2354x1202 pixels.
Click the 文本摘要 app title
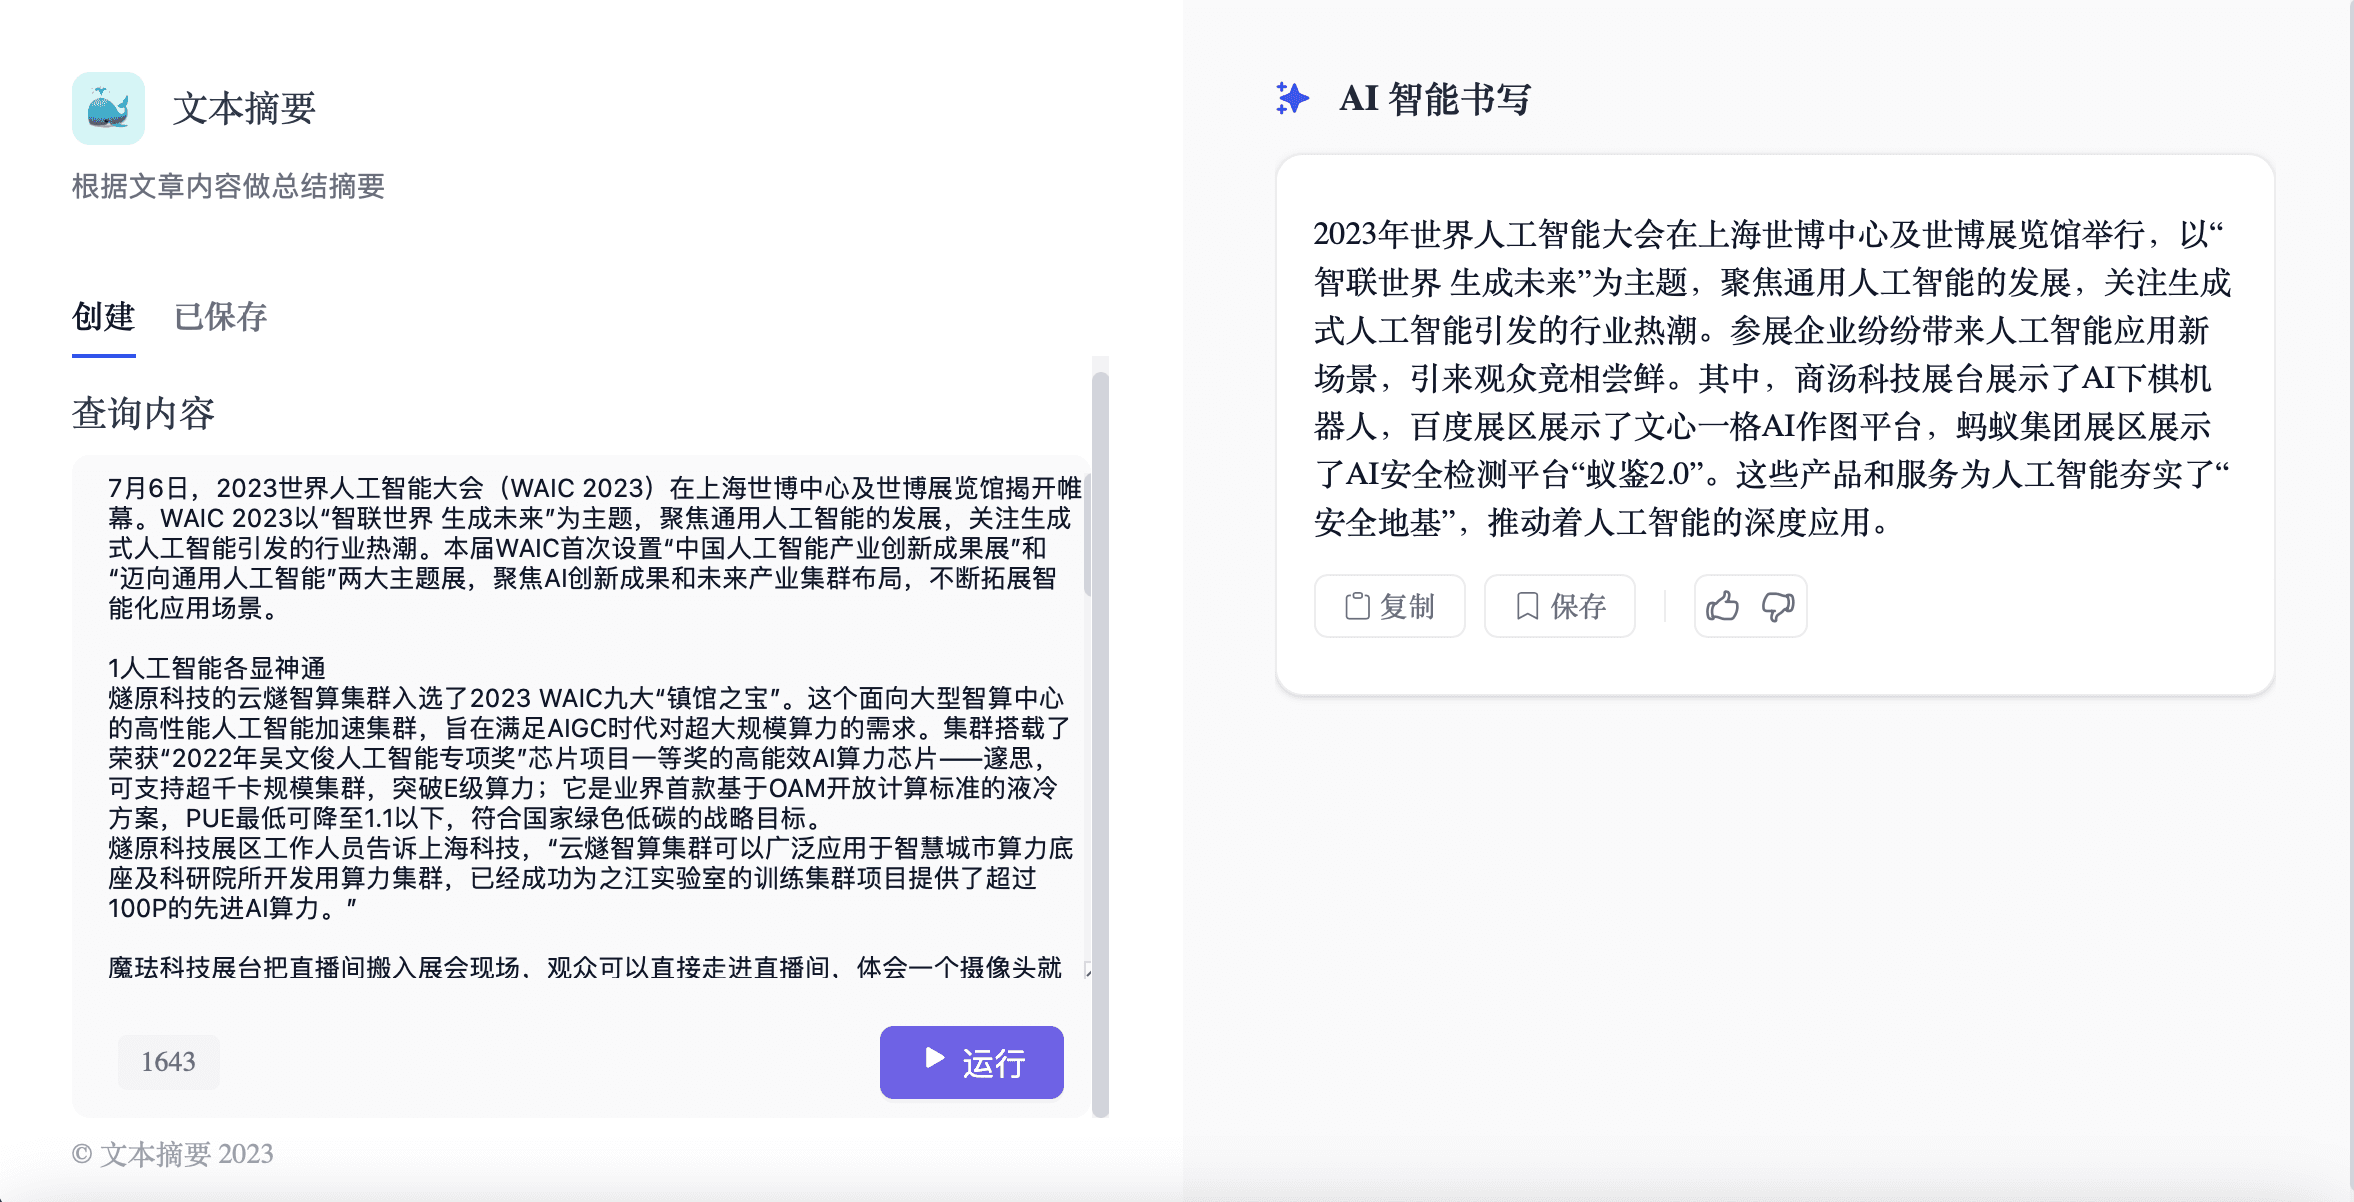pos(244,108)
